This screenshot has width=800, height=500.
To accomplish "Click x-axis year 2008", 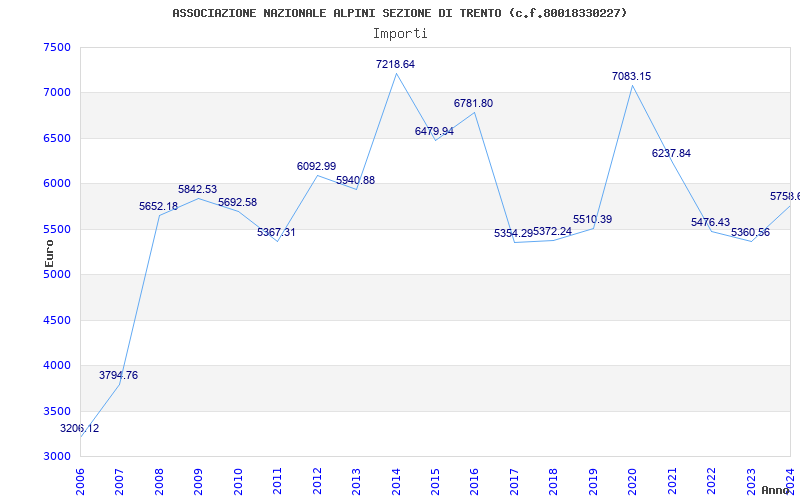I will click(159, 482).
